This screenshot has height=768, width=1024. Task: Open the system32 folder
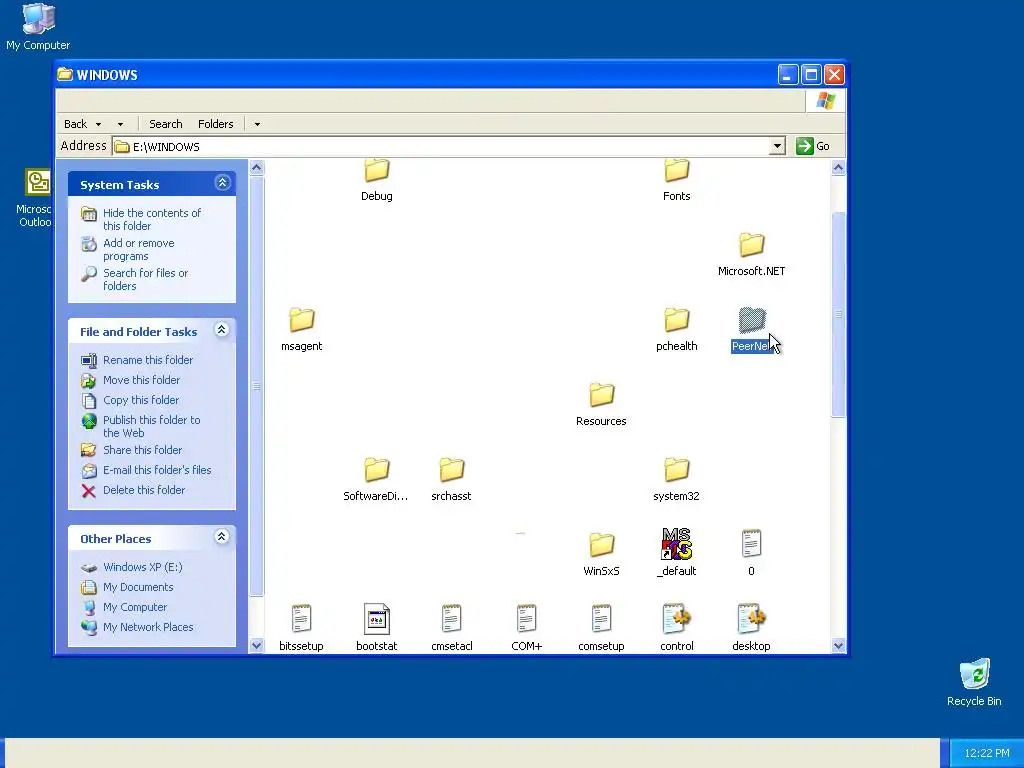click(677, 480)
